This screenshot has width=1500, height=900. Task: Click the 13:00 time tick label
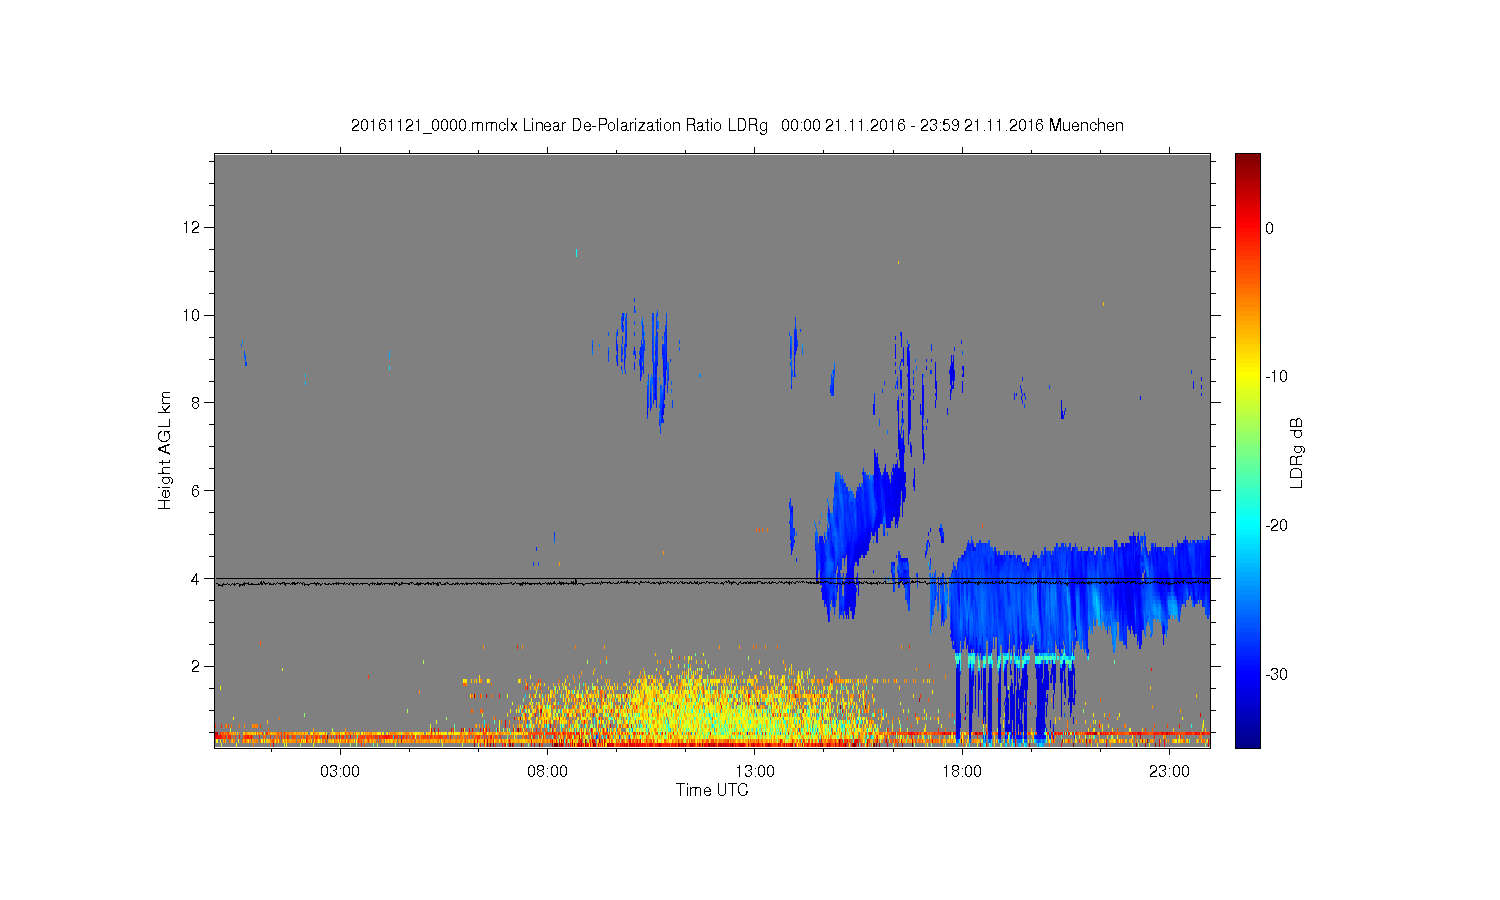click(x=755, y=771)
